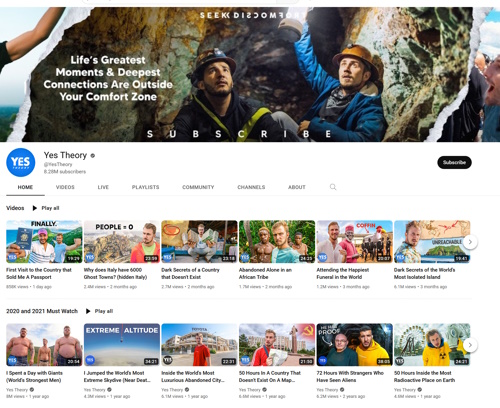The width and height of the screenshot is (500, 408).
Task: Click the @YesTheory channel handle
Action: click(58, 164)
